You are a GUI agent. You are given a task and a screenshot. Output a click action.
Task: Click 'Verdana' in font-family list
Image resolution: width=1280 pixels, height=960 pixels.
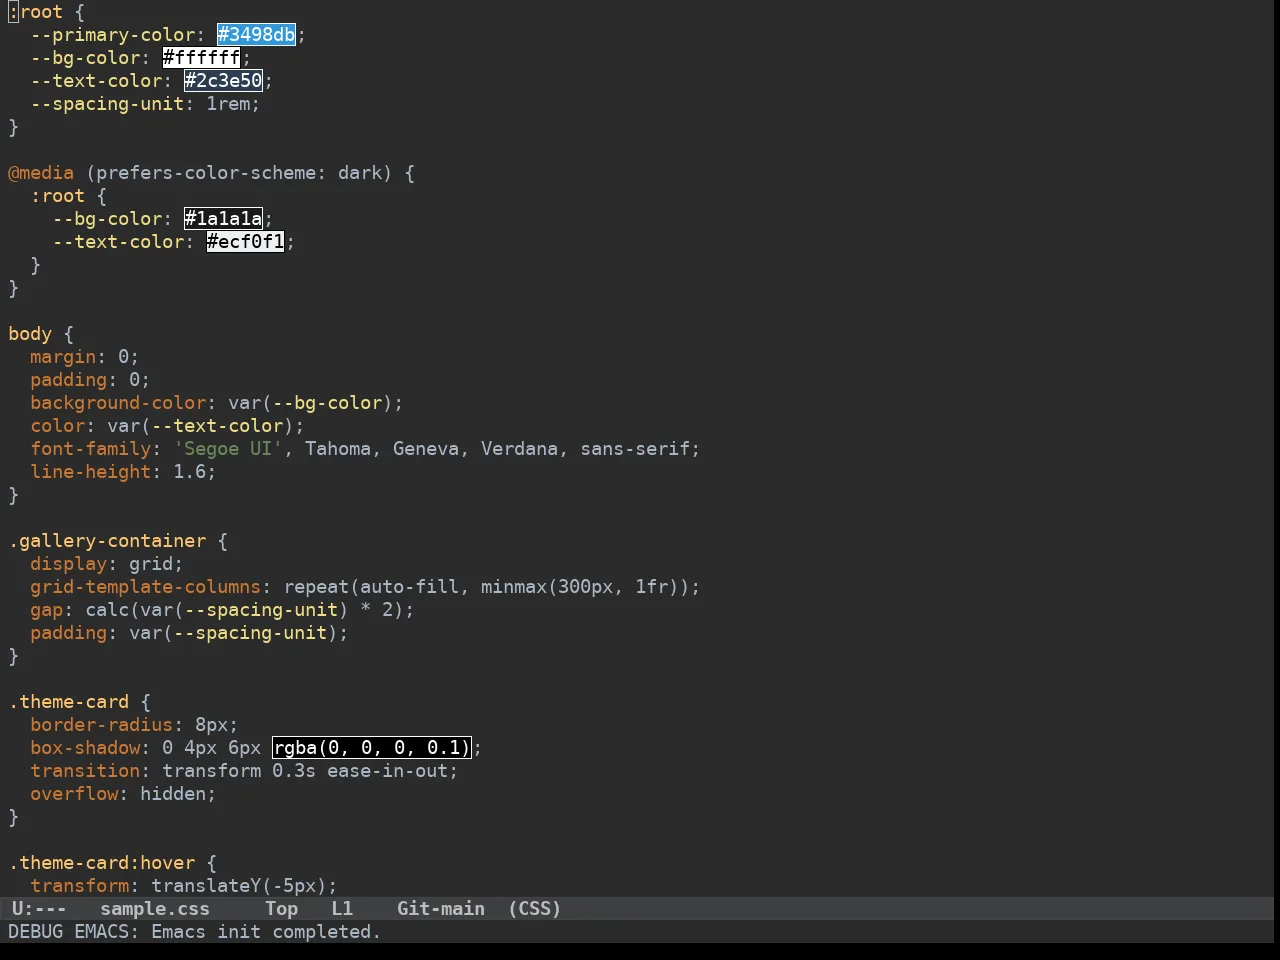click(519, 449)
